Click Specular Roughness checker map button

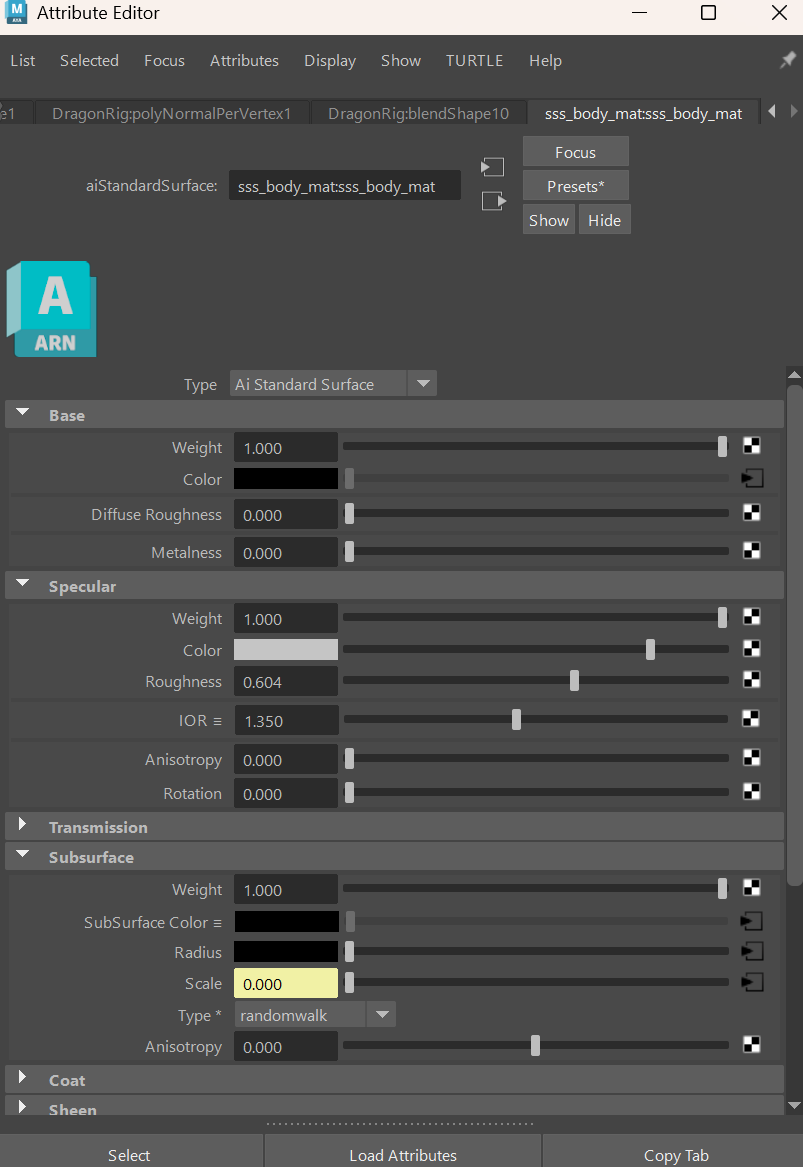click(752, 680)
